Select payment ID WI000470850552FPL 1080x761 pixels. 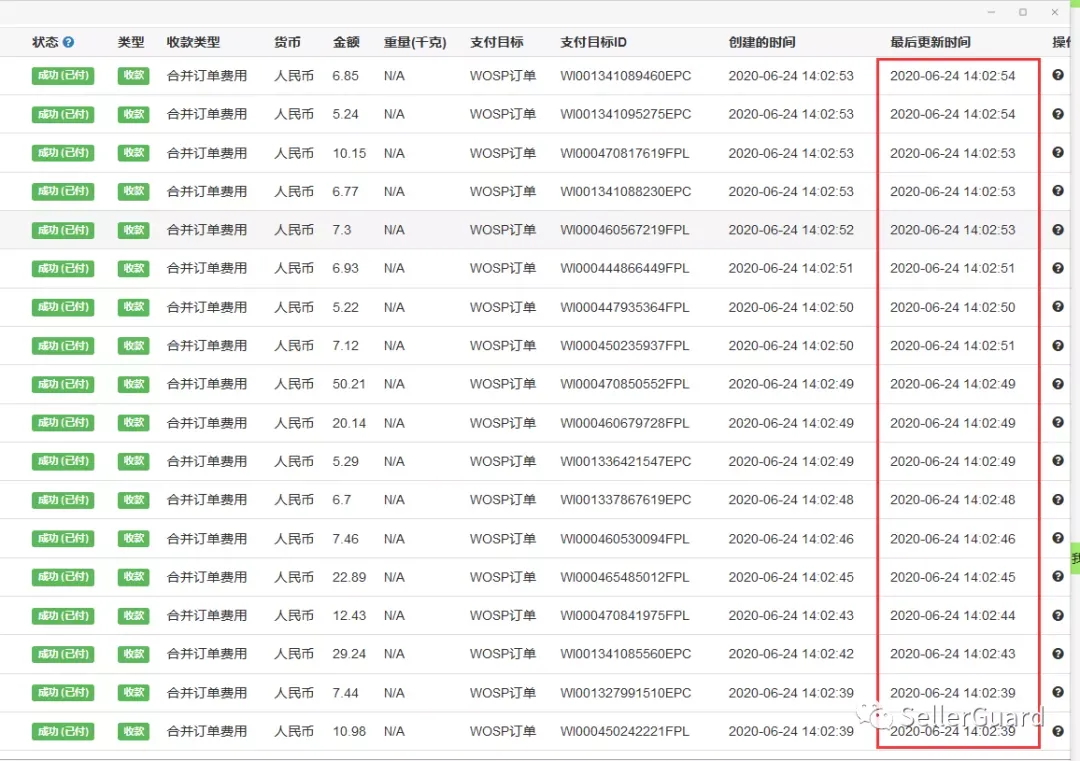[x=625, y=384]
